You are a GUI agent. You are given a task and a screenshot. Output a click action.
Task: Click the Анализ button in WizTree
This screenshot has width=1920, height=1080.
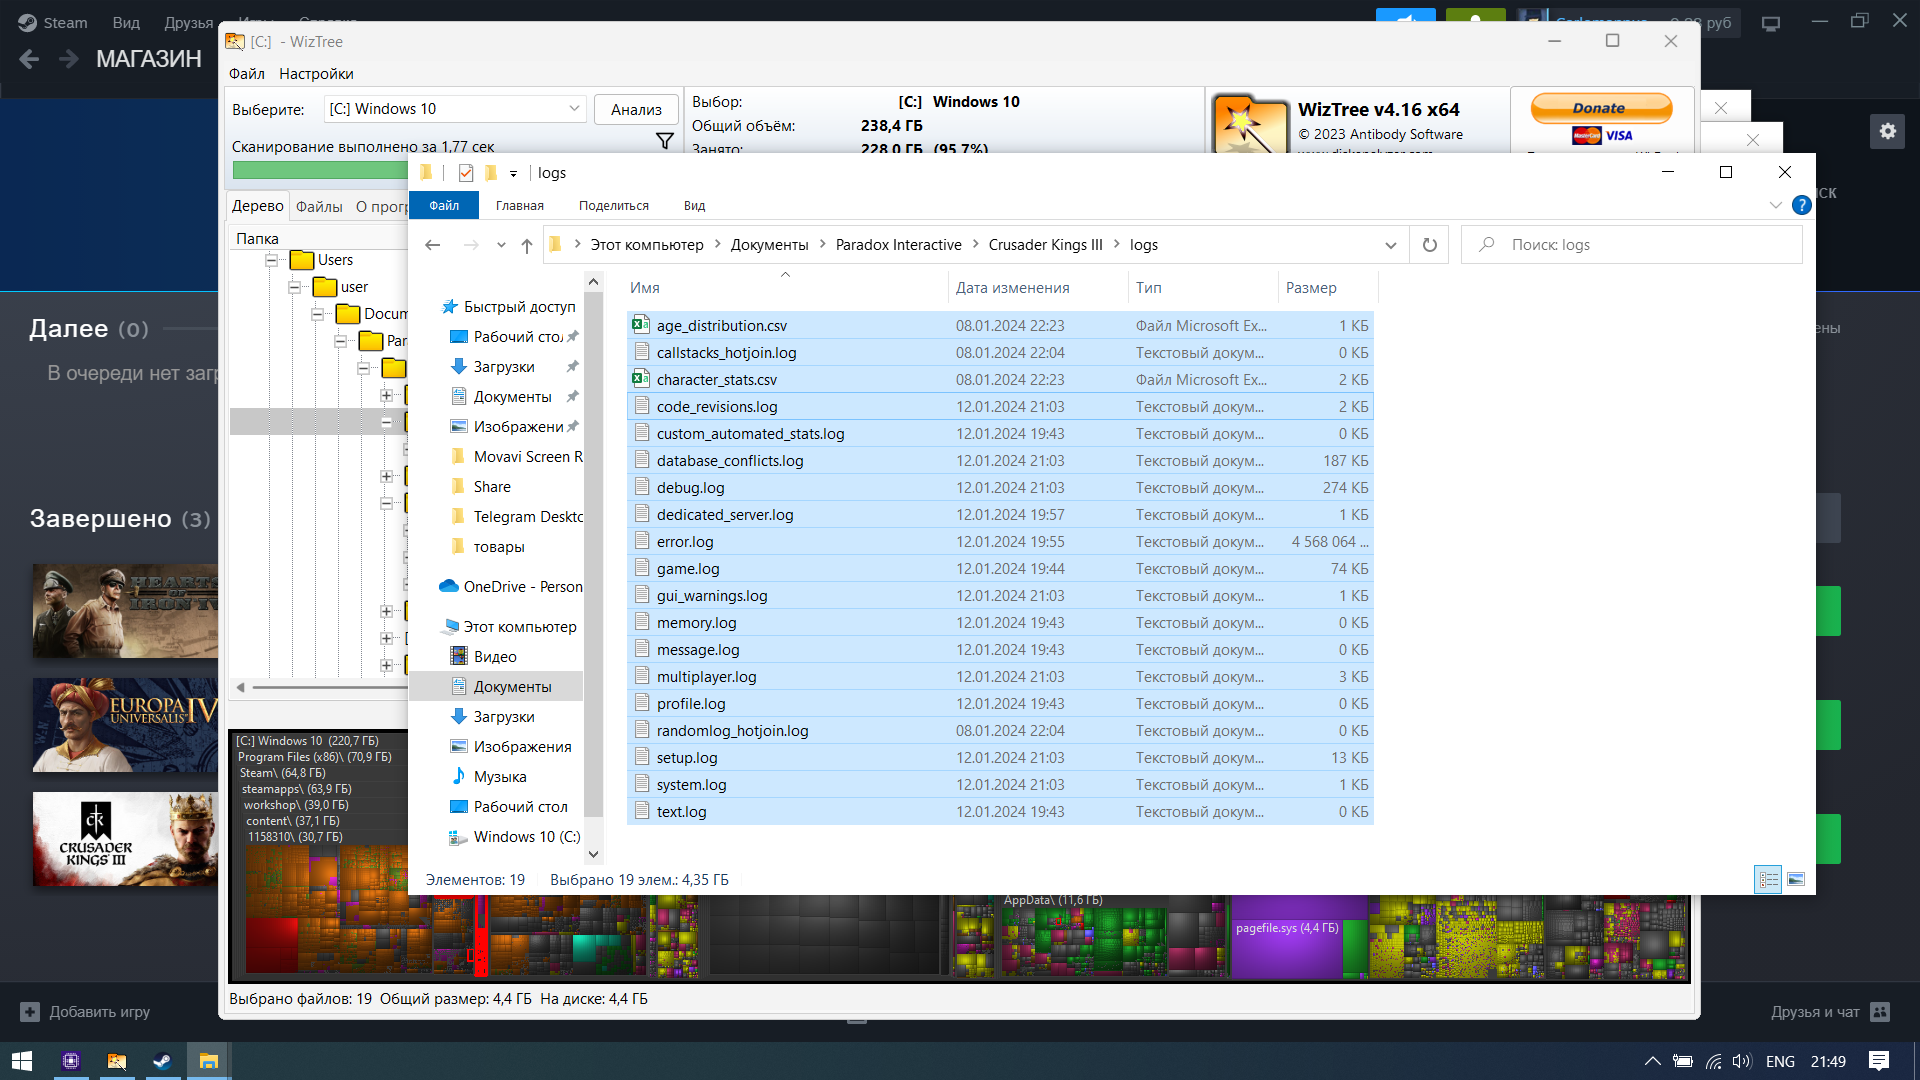tap(636, 110)
